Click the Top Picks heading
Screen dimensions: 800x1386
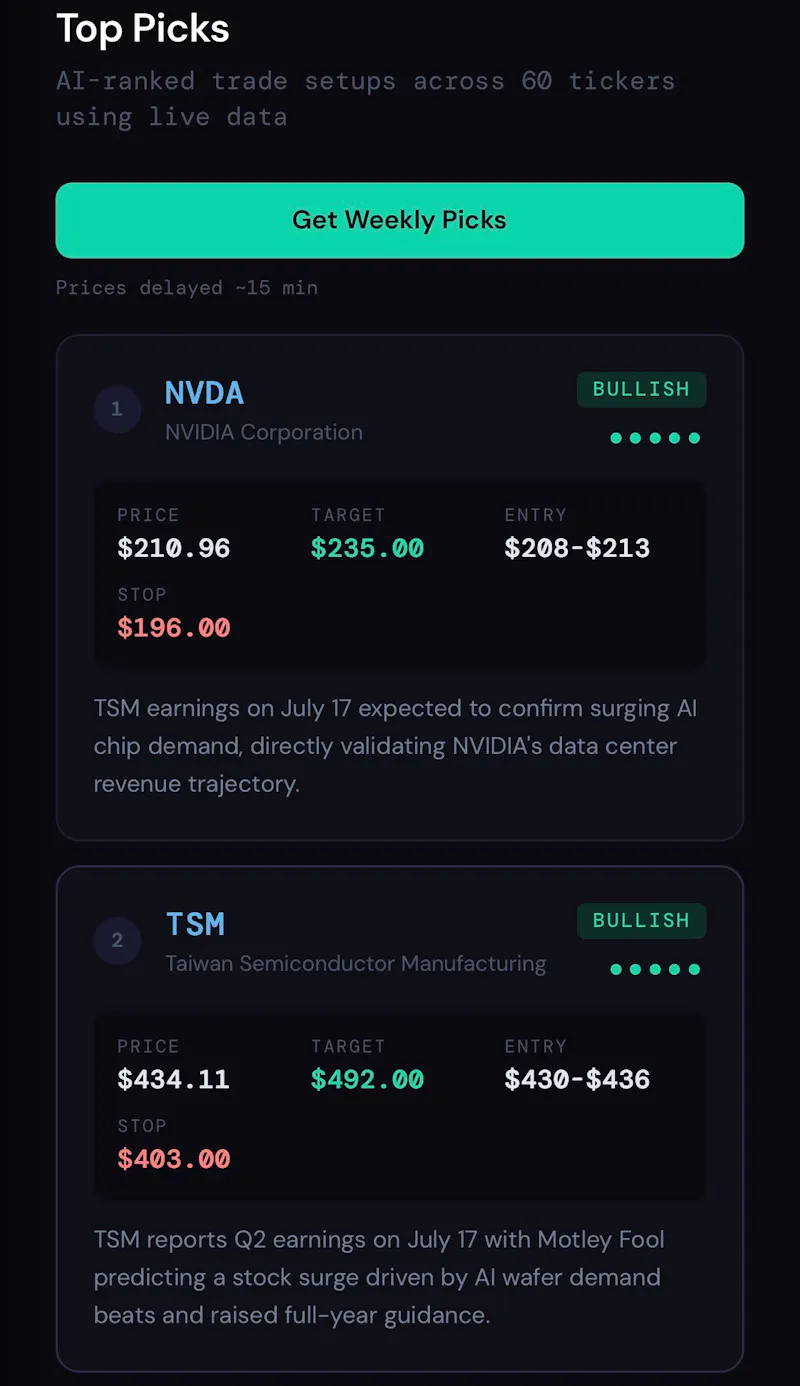pyautogui.click(x=143, y=29)
